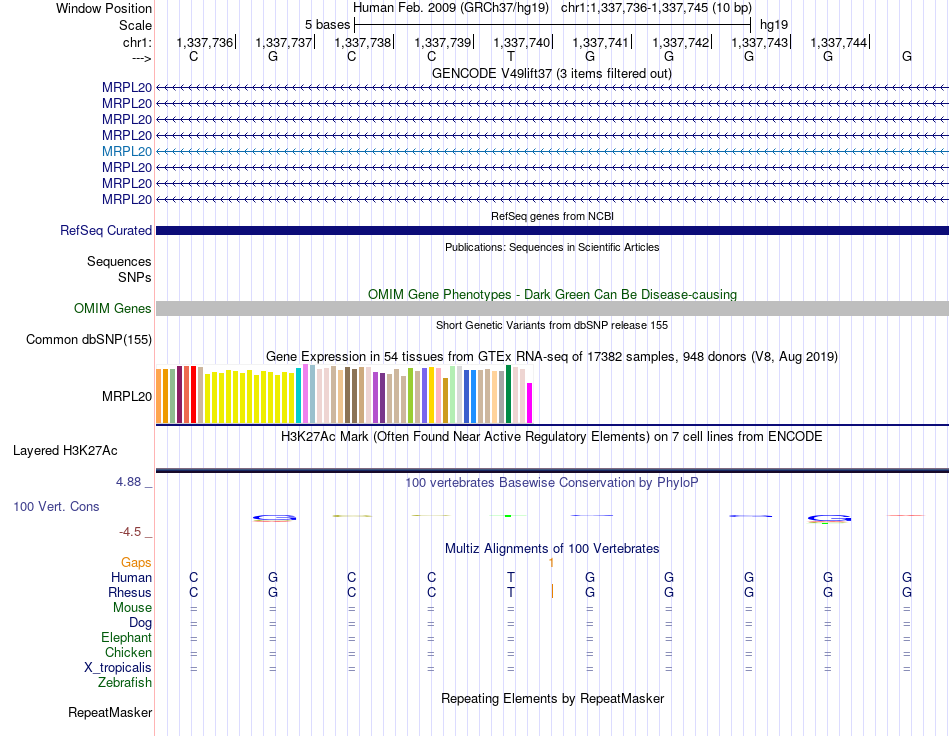Click the orange Gaps label
The image size is (950, 736).
tap(136, 563)
